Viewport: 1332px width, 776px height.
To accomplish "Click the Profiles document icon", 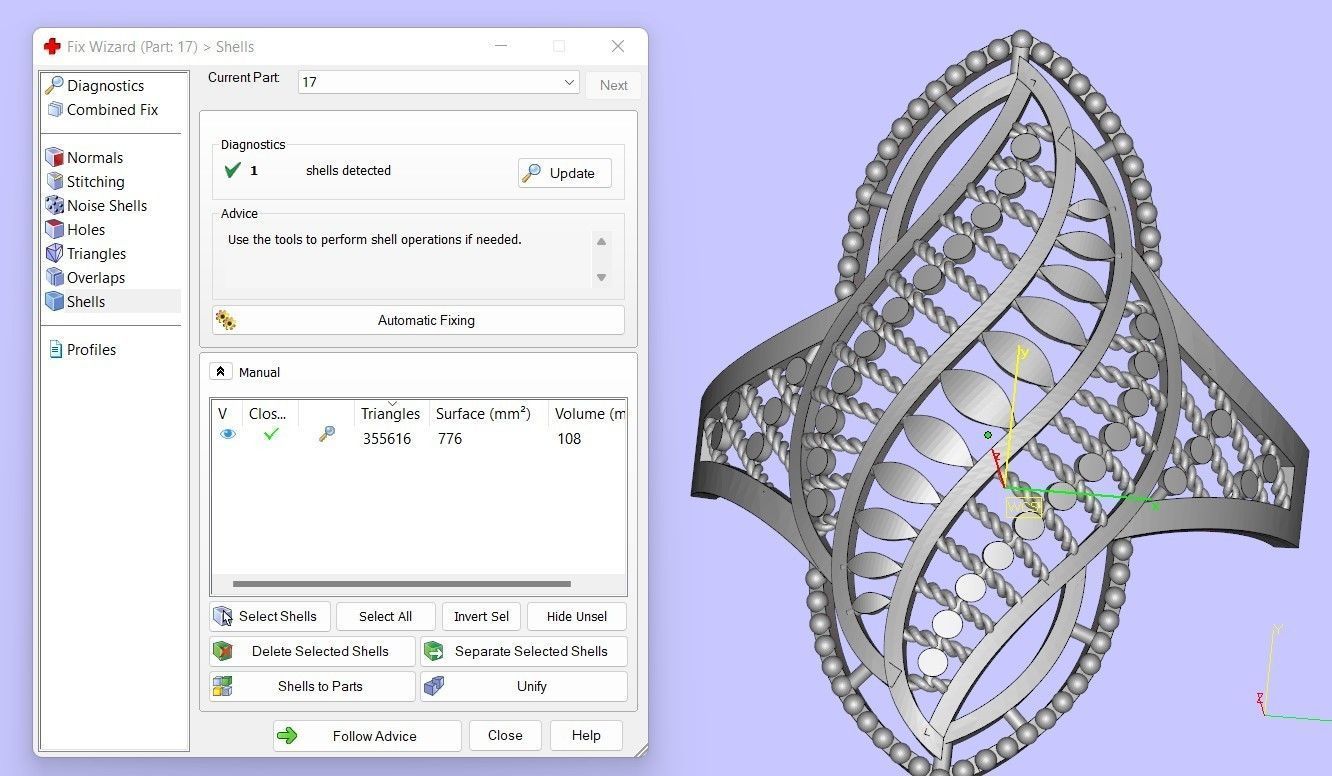I will [x=56, y=350].
